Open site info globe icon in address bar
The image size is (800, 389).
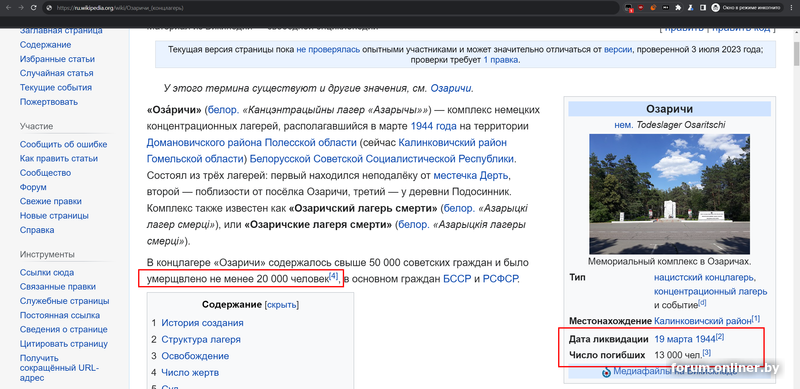pos(49,8)
